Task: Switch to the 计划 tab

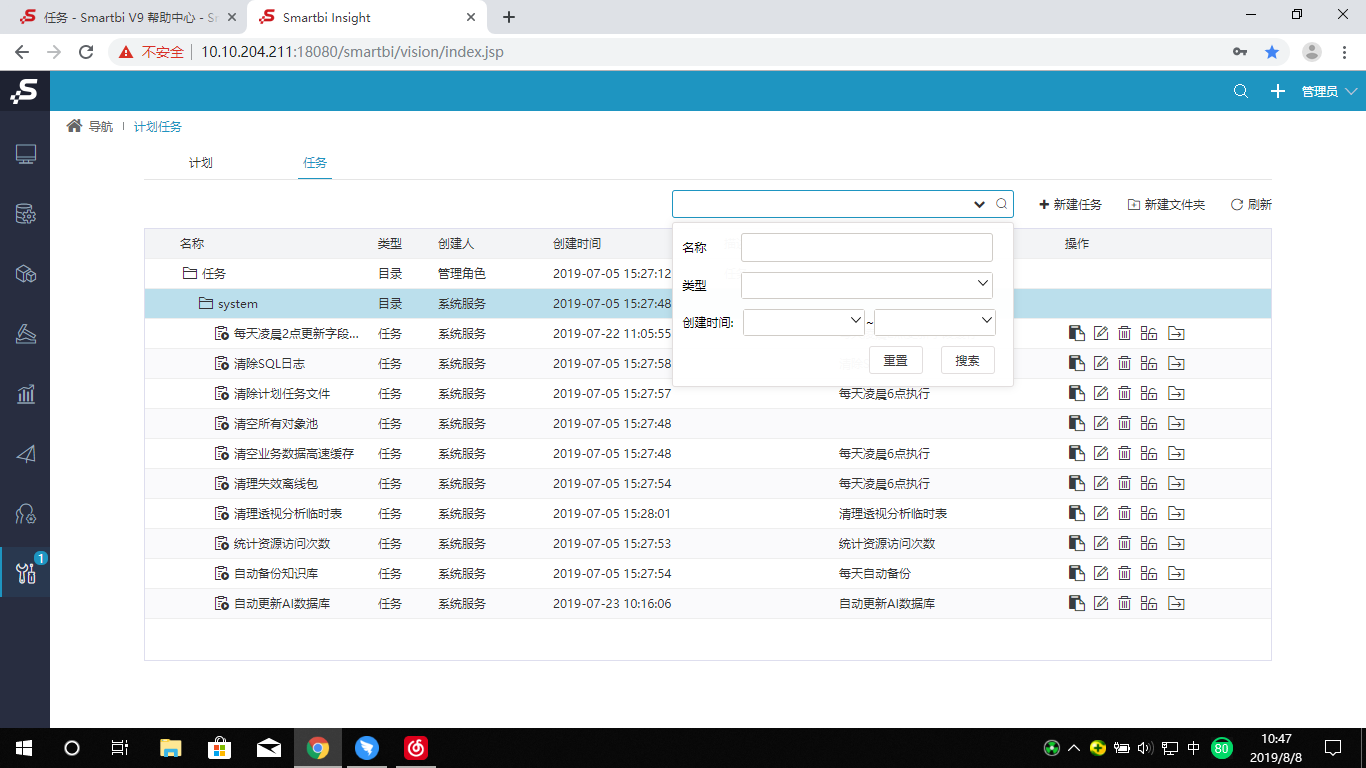Action: pyautogui.click(x=200, y=162)
